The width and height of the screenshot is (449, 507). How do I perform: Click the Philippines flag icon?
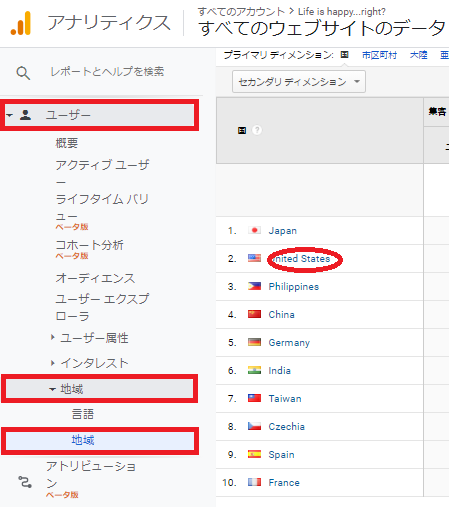coord(254,286)
